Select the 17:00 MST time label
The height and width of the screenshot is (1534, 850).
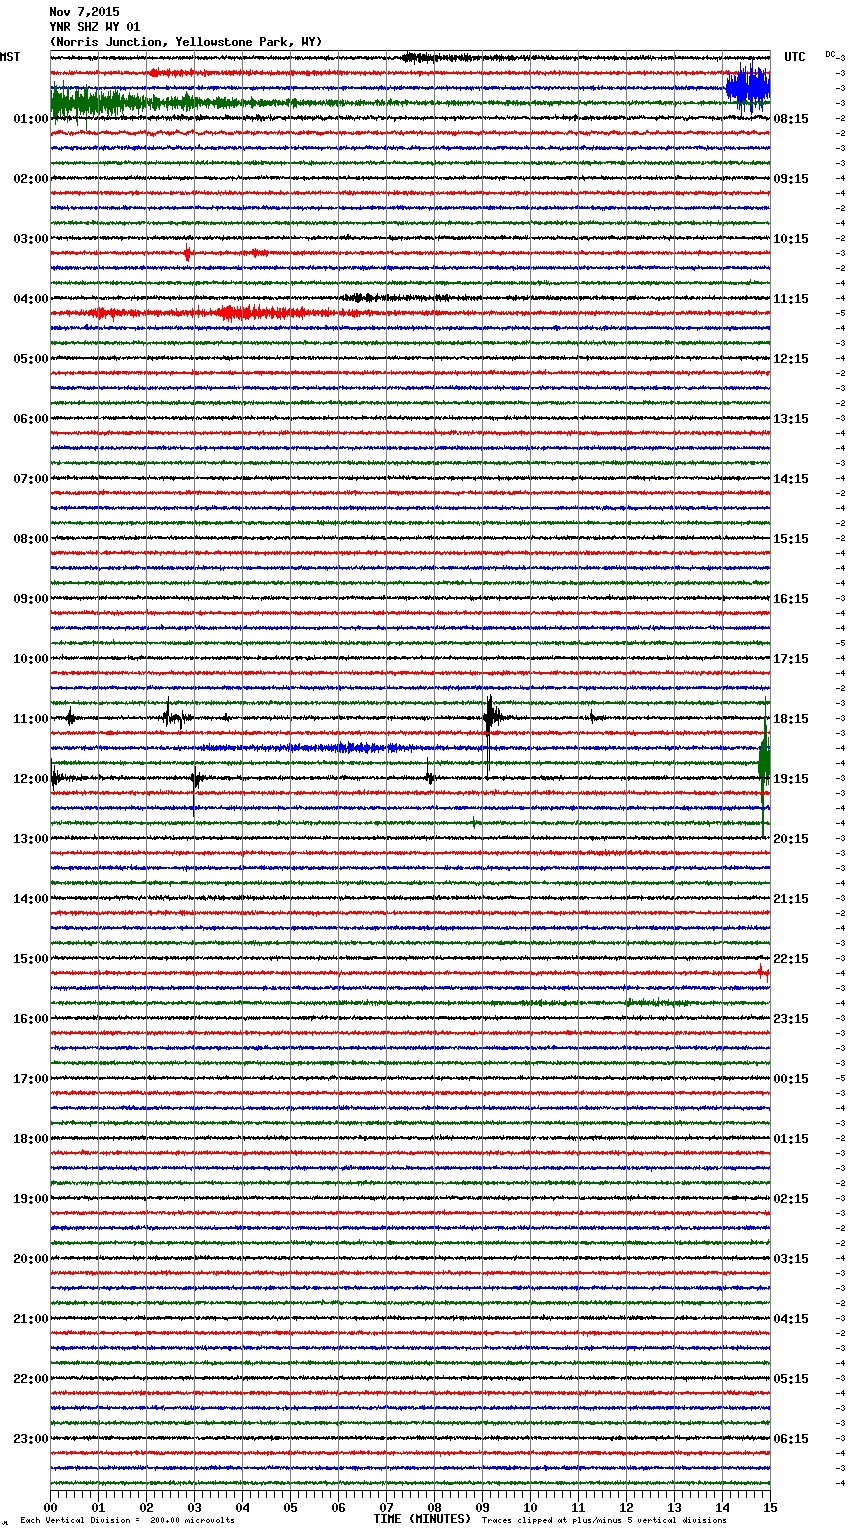tap(30, 1079)
